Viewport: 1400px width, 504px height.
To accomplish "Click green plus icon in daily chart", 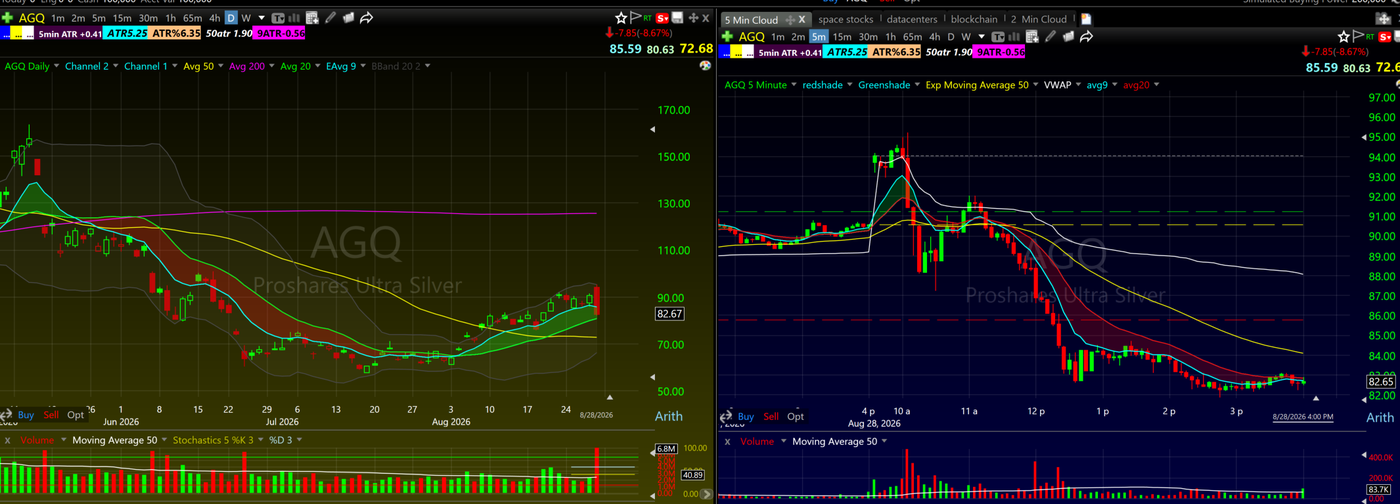I will 7,18.
